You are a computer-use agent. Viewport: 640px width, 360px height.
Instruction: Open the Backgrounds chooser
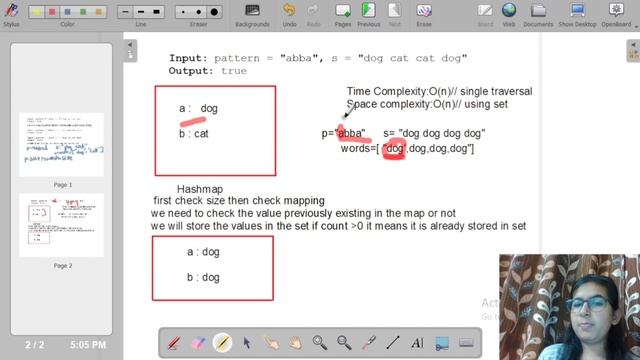pyautogui.click(x=252, y=15)
